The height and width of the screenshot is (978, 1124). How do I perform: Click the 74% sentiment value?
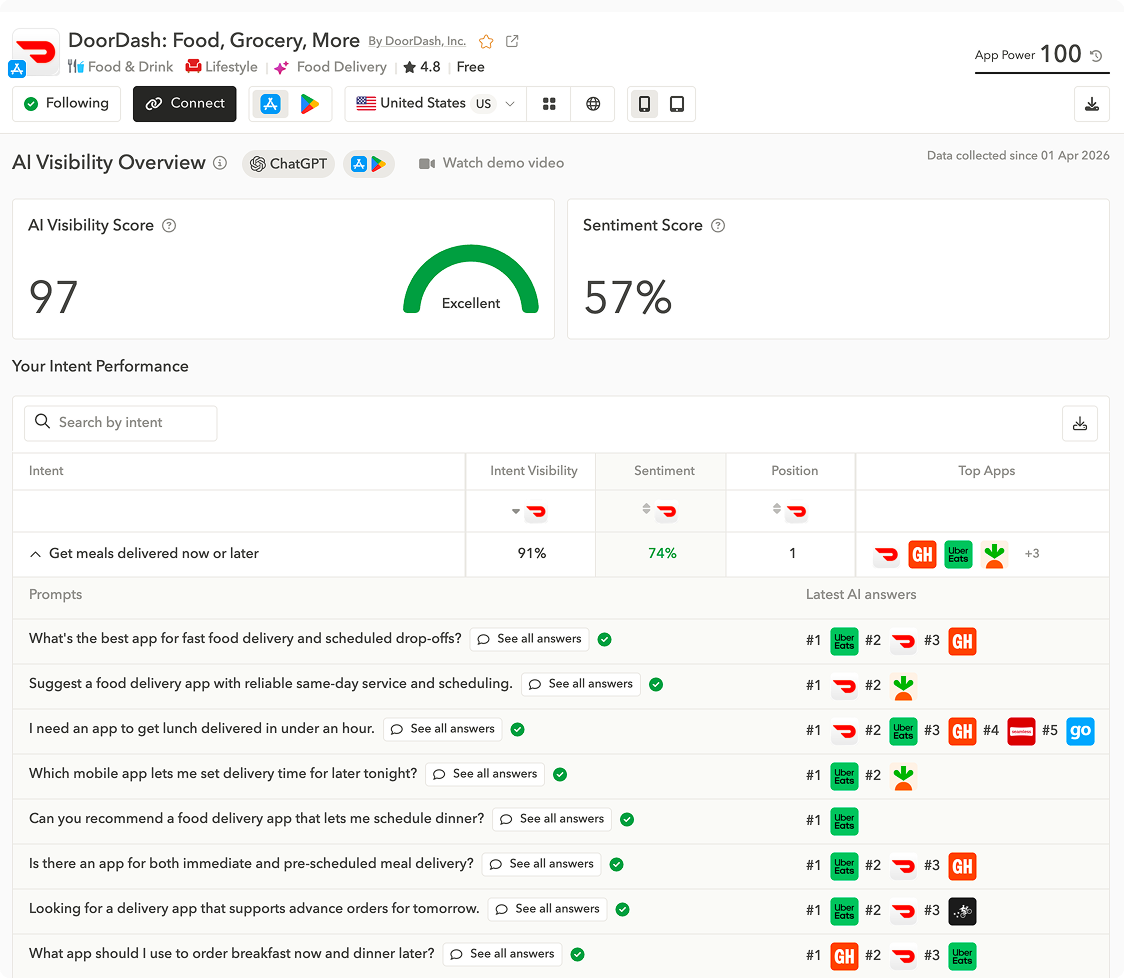(x=662, y=554)
